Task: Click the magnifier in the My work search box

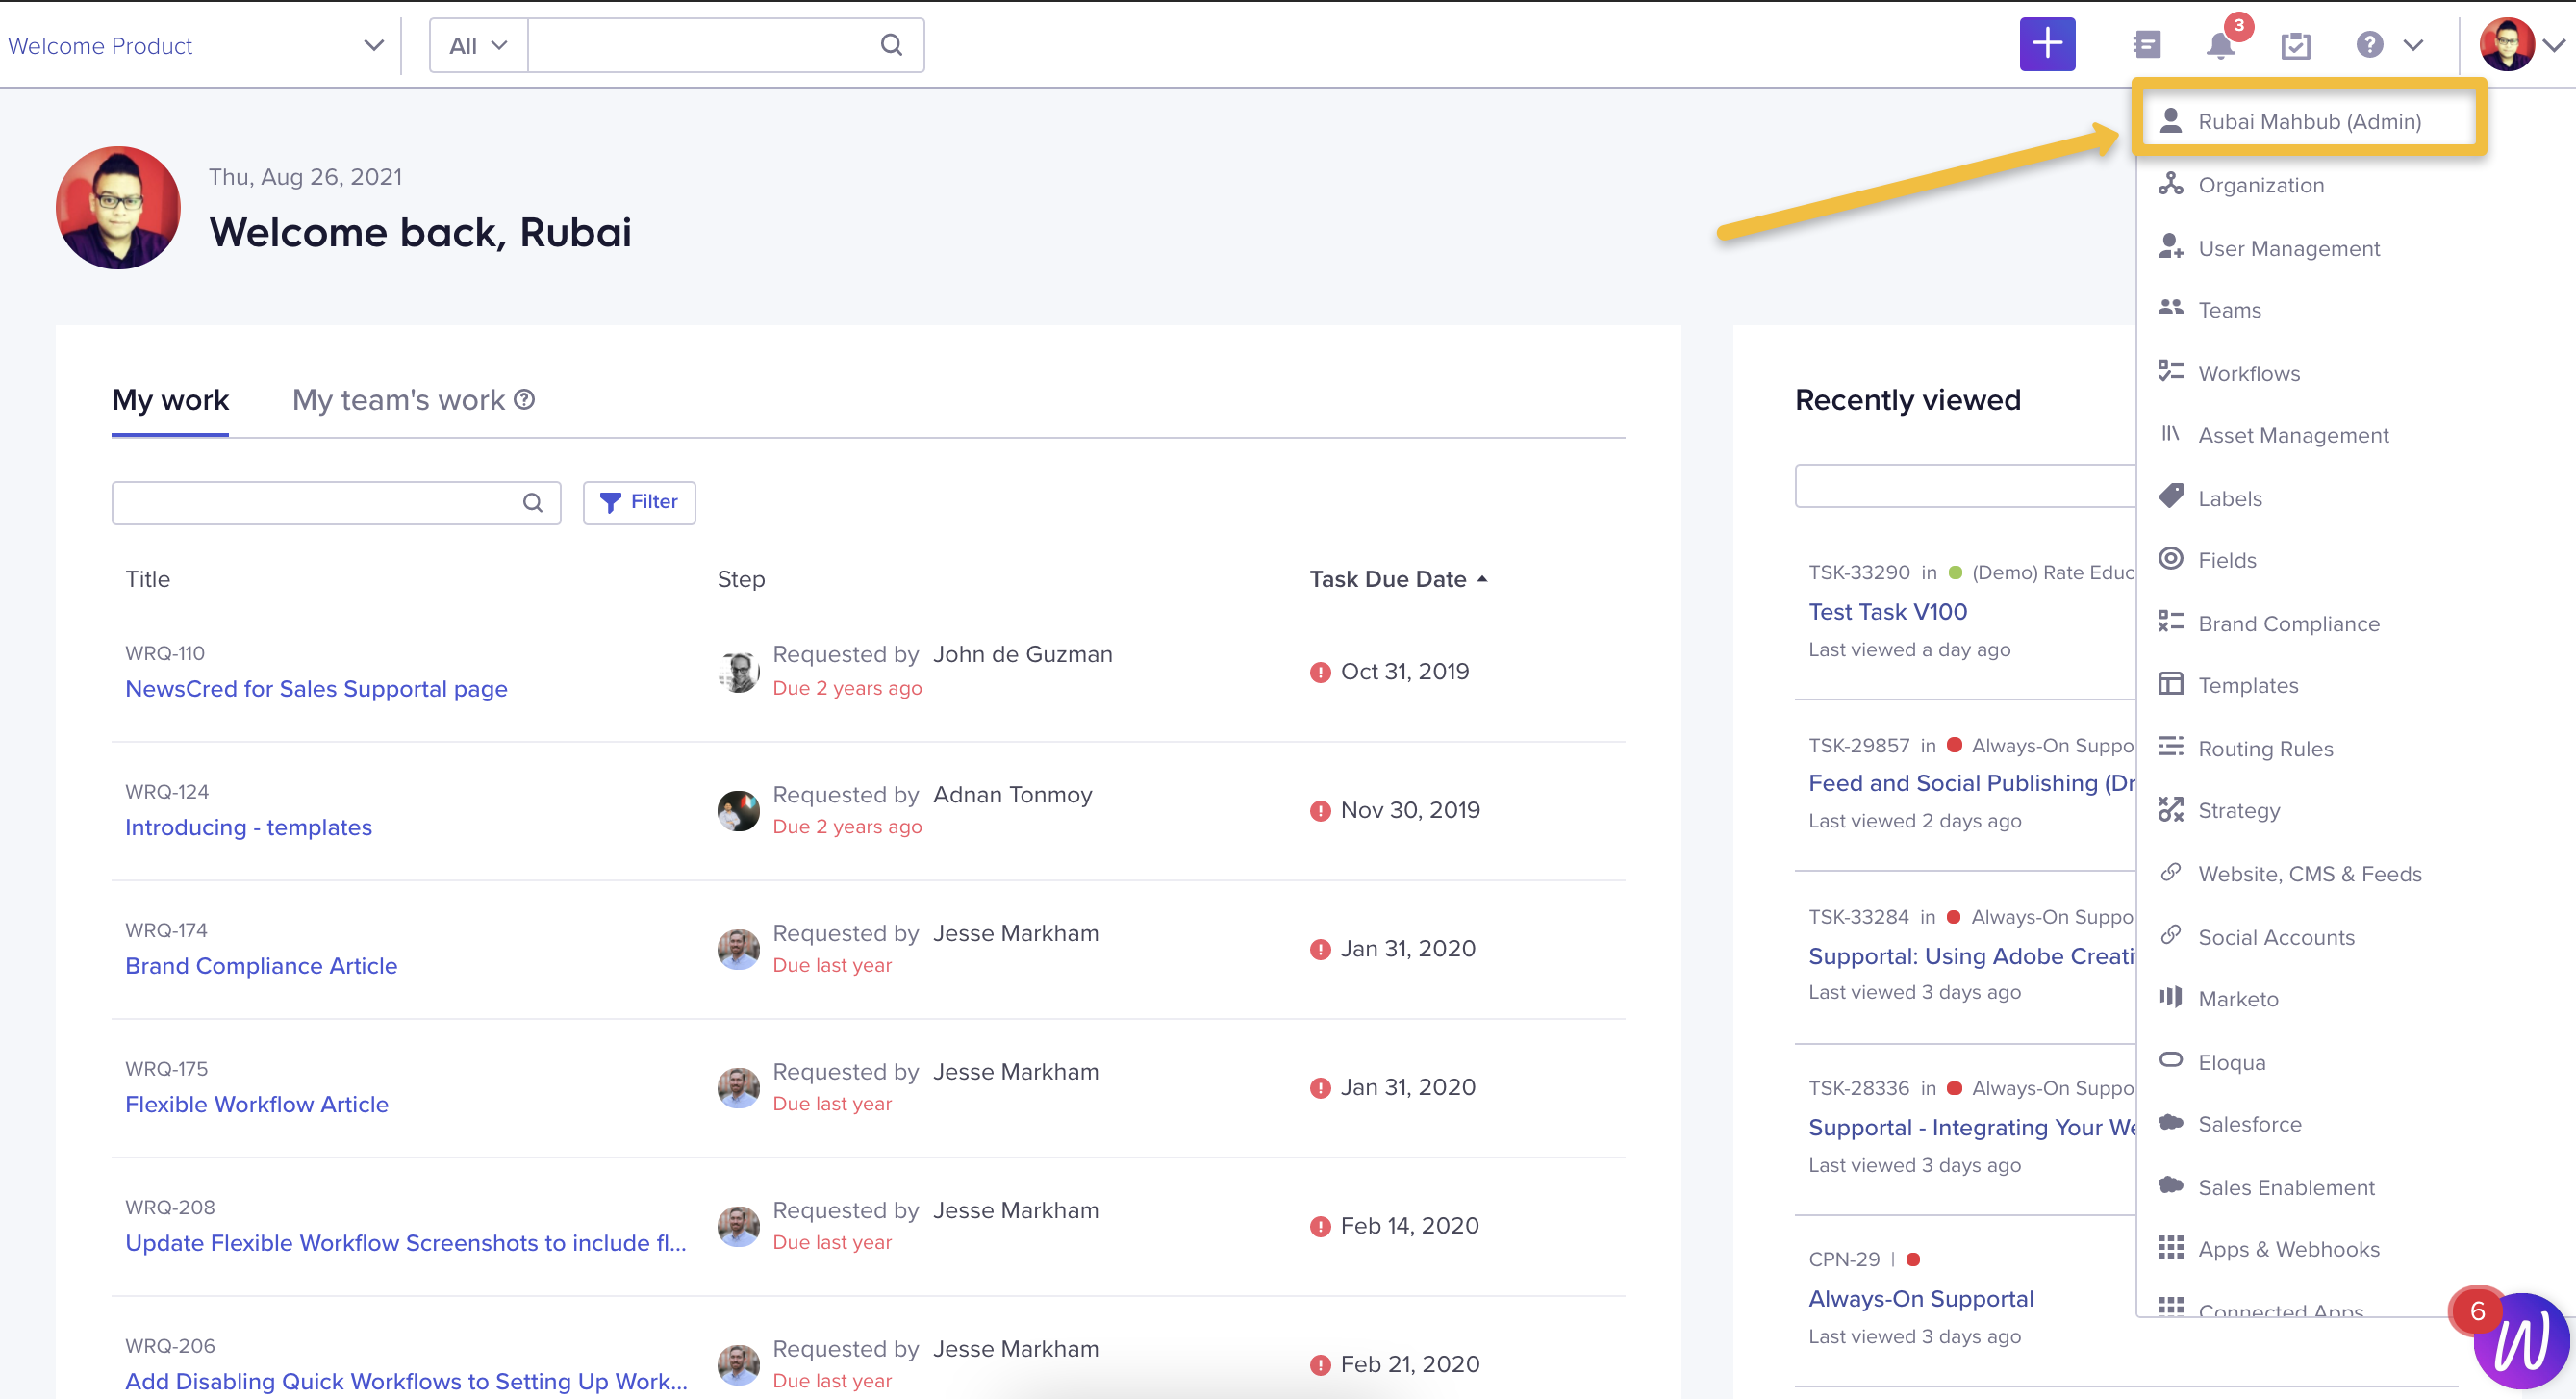Action: click(x=531, y=502)
